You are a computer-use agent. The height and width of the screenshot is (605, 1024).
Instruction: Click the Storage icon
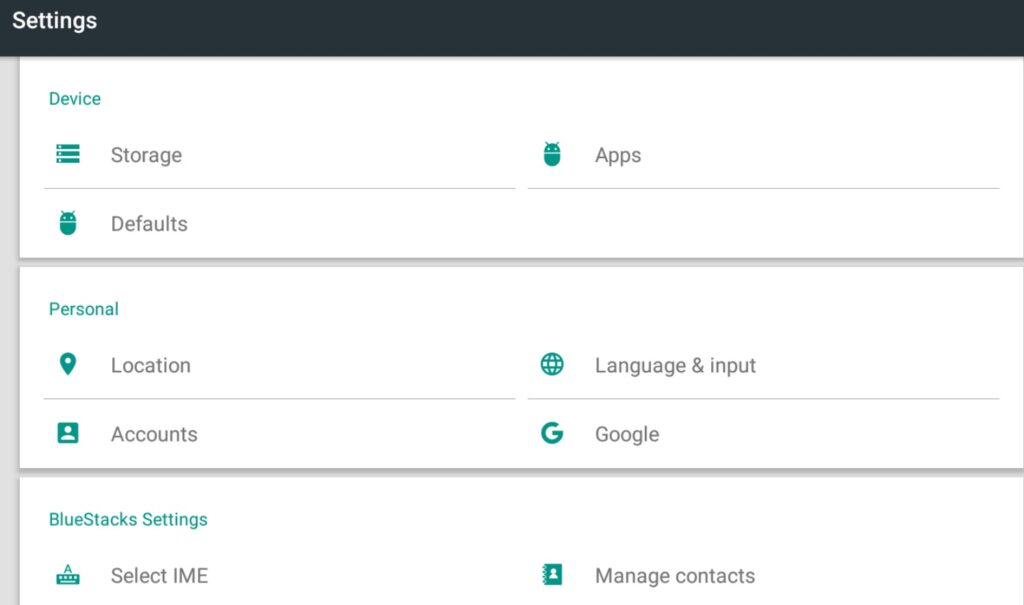68,154
